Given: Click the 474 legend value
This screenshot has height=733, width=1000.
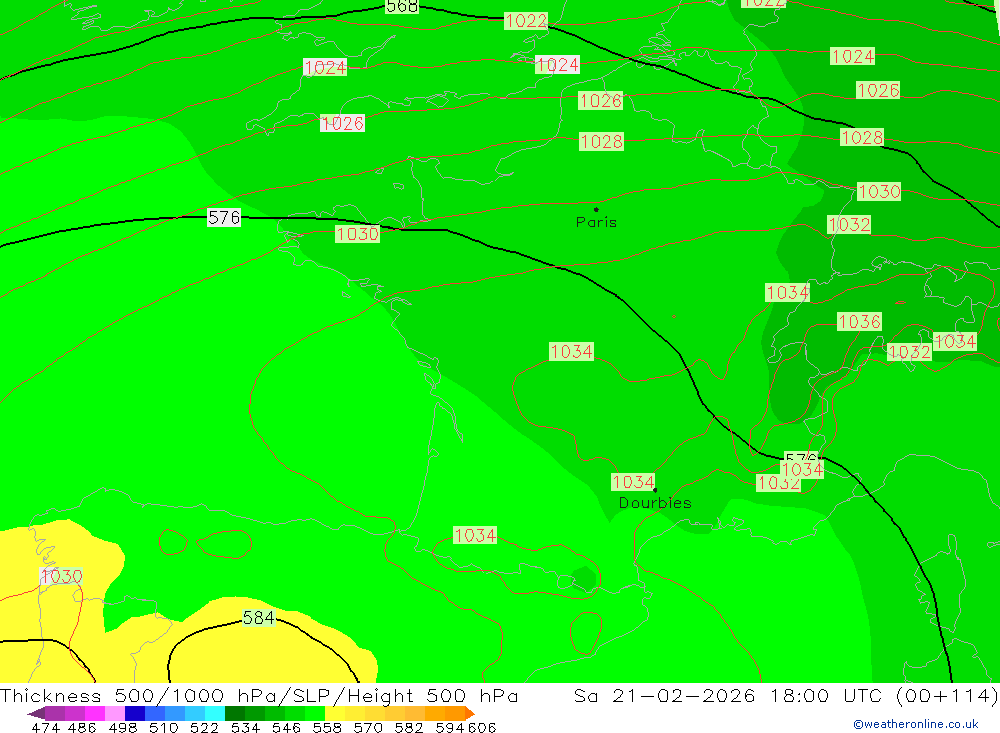Looking at the screenshot, I should 45,727.
